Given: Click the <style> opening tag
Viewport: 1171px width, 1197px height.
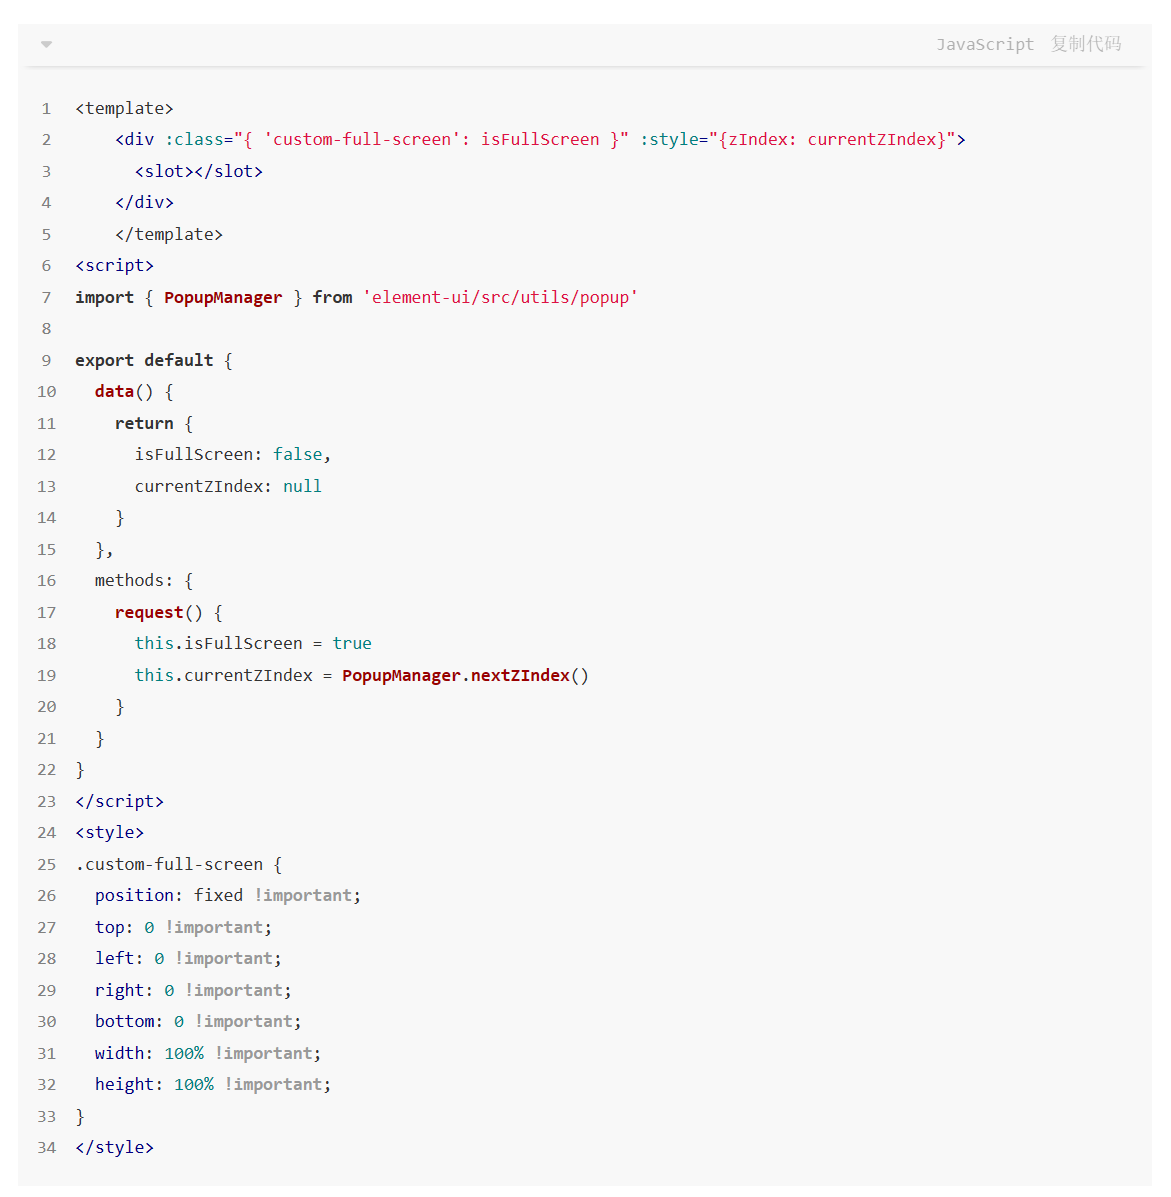Looking at the screenshot, I should pos(109,833).
